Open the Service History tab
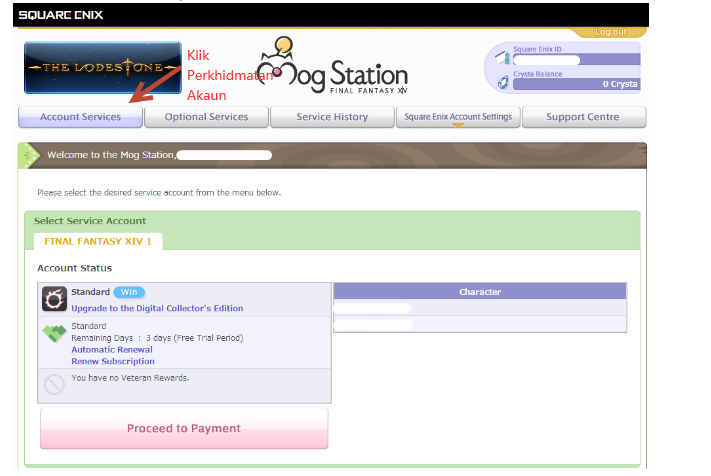The image size is (711, 476). click(332, 117)
